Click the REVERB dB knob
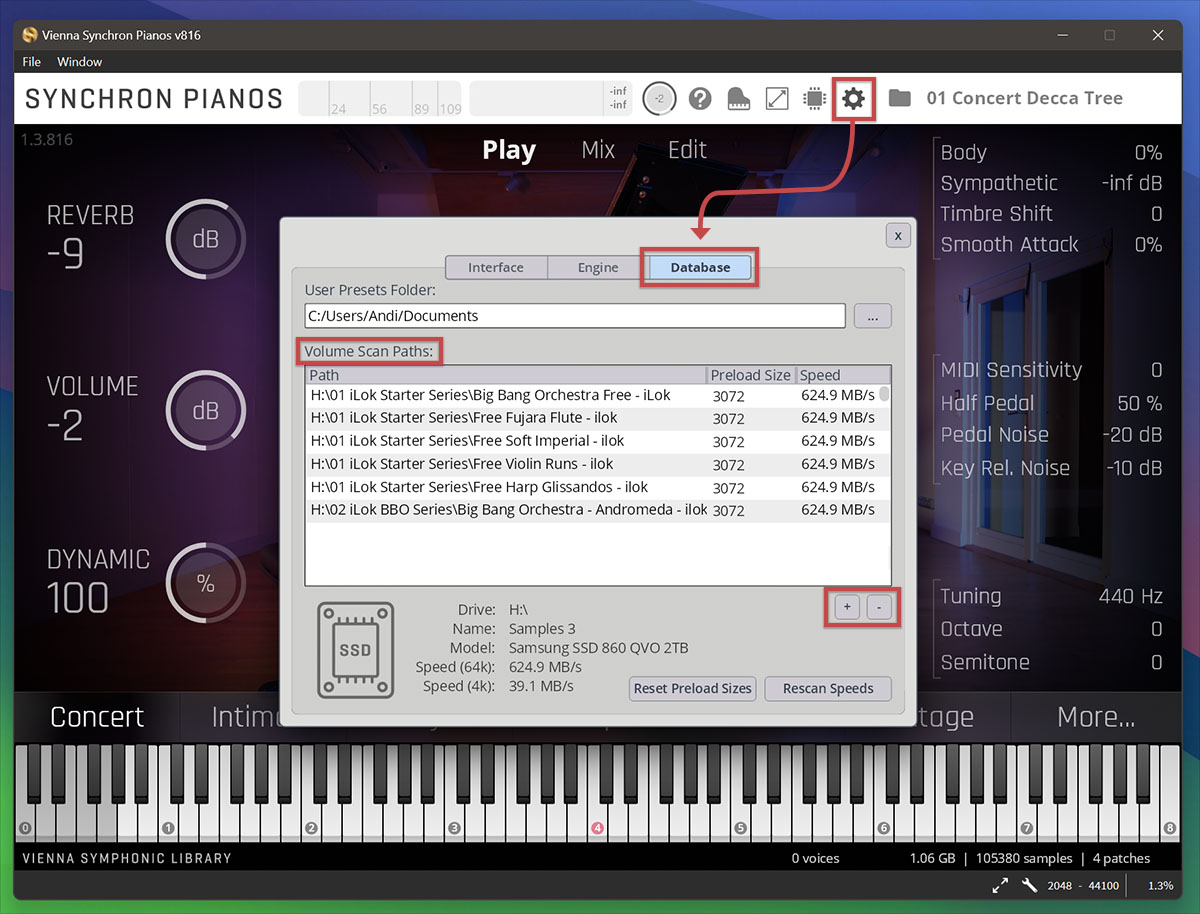1200x914 pixels. point(206,240)
